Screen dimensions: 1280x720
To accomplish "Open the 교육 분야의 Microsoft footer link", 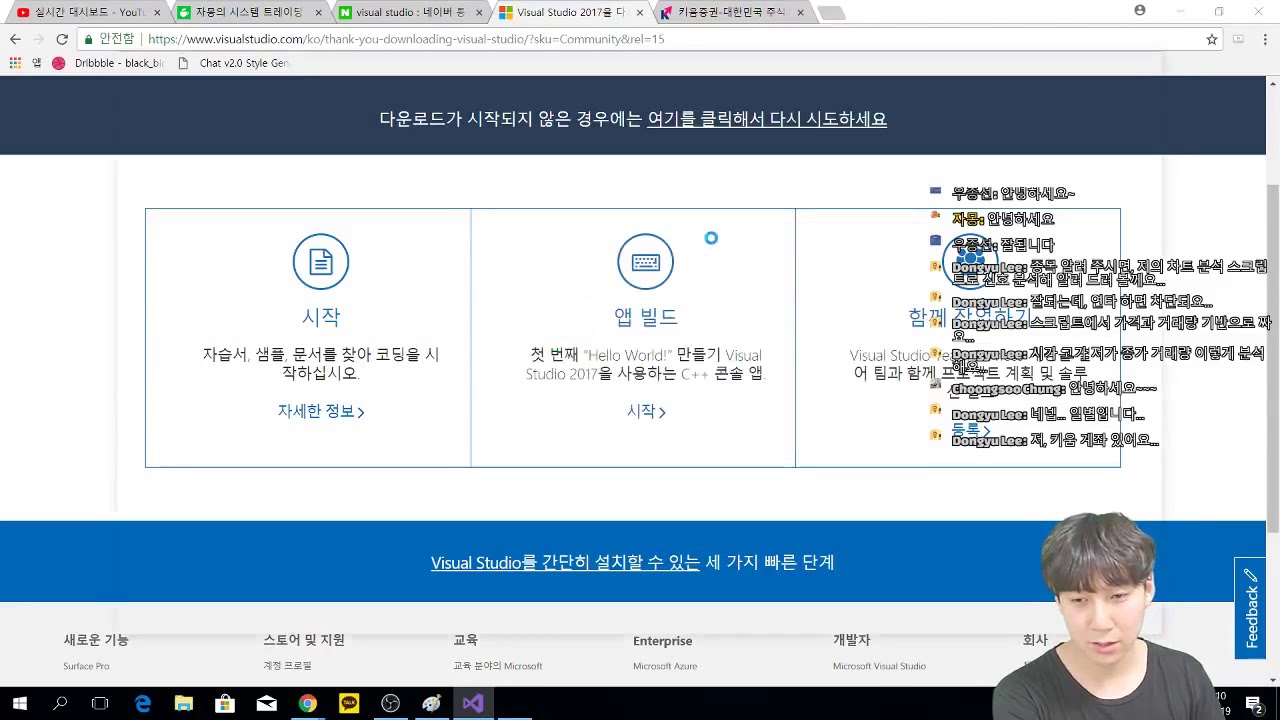I will click(x=497, y=666).
